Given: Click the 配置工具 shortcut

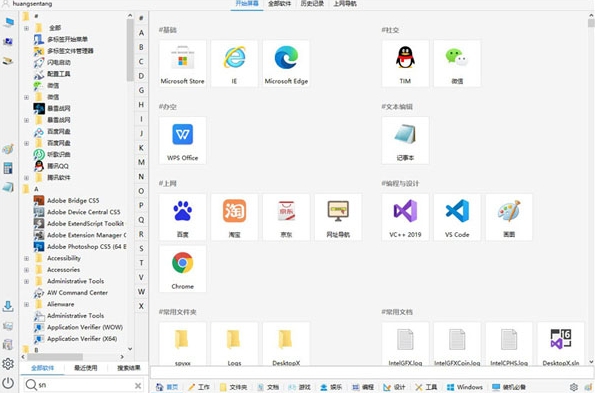Looking at the screenshot, I should coord(52,74).
